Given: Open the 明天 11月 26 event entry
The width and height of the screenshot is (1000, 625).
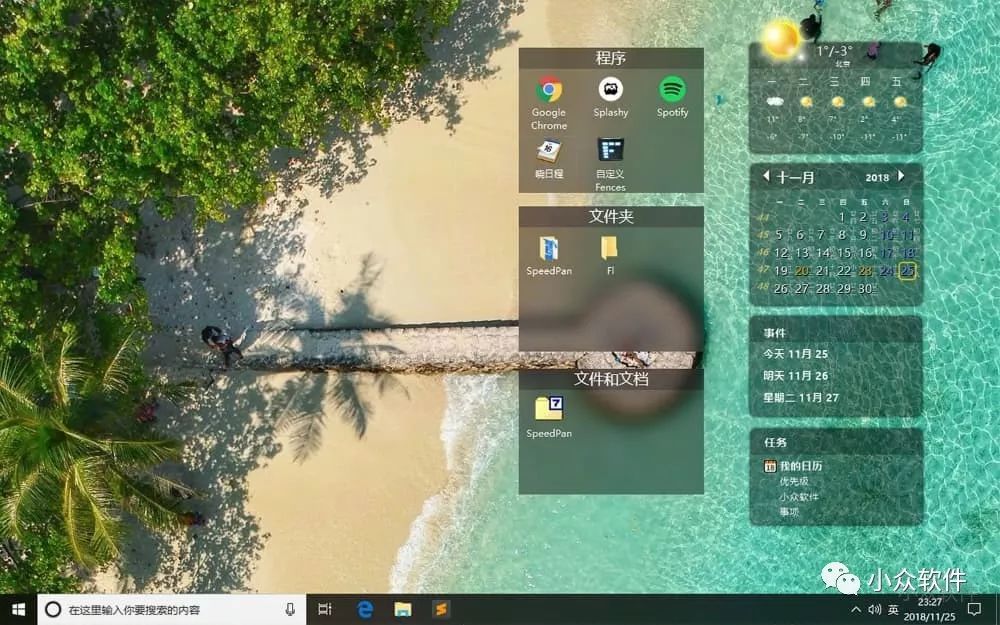Looking at the screenshot, I should [x=796, y=376].
